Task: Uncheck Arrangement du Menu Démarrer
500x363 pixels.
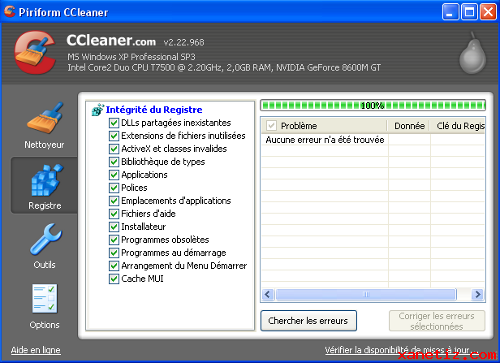Action: (x=114, y=266)
